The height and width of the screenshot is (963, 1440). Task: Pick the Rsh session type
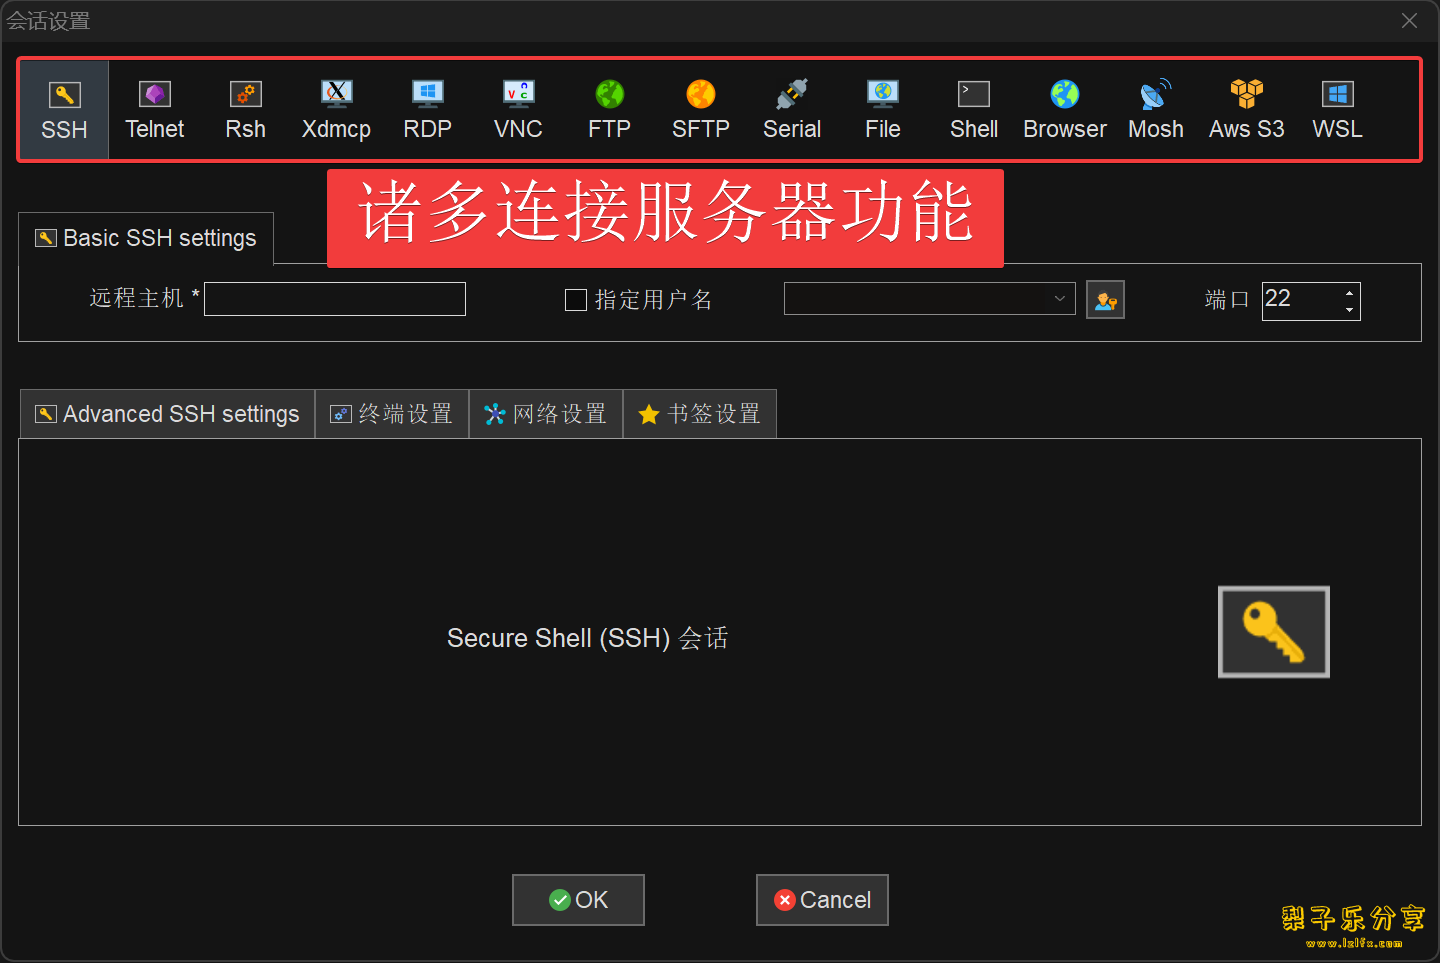pos(246,110)
